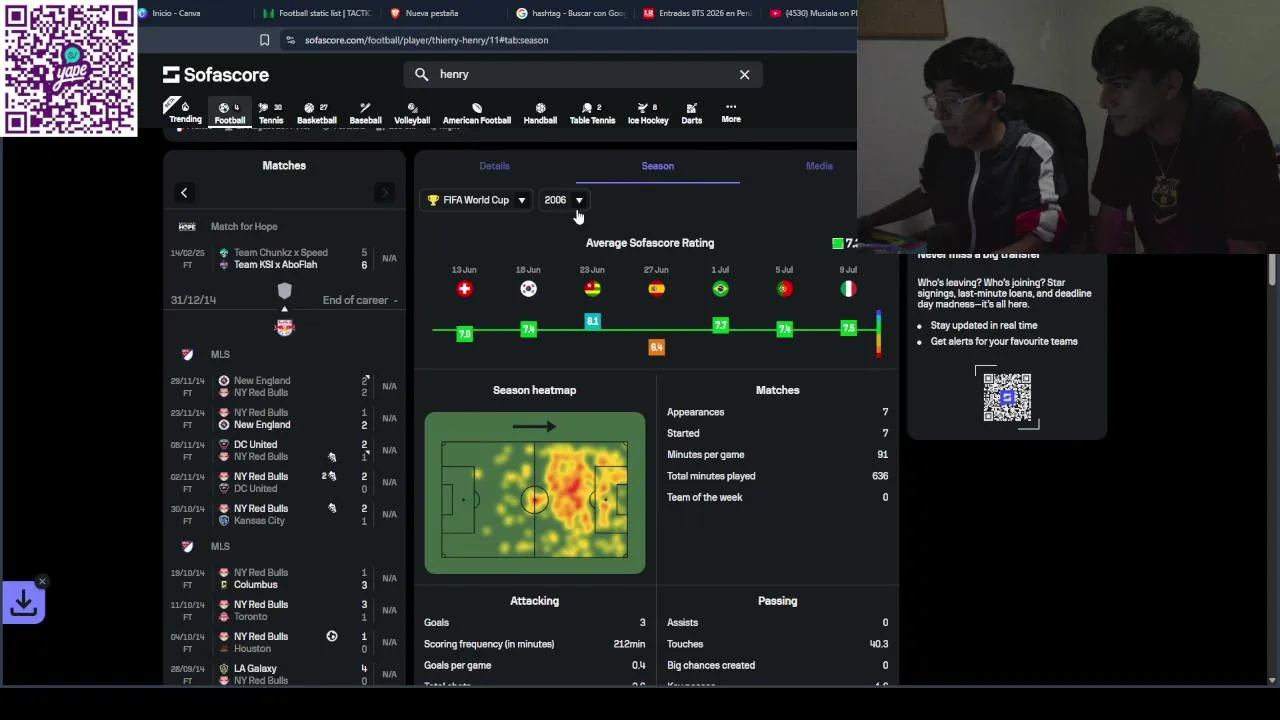The image size is (1280, 720).
Task: Switch to the Entradas BTS 2026 tab
Action: (x=697, y=13)
